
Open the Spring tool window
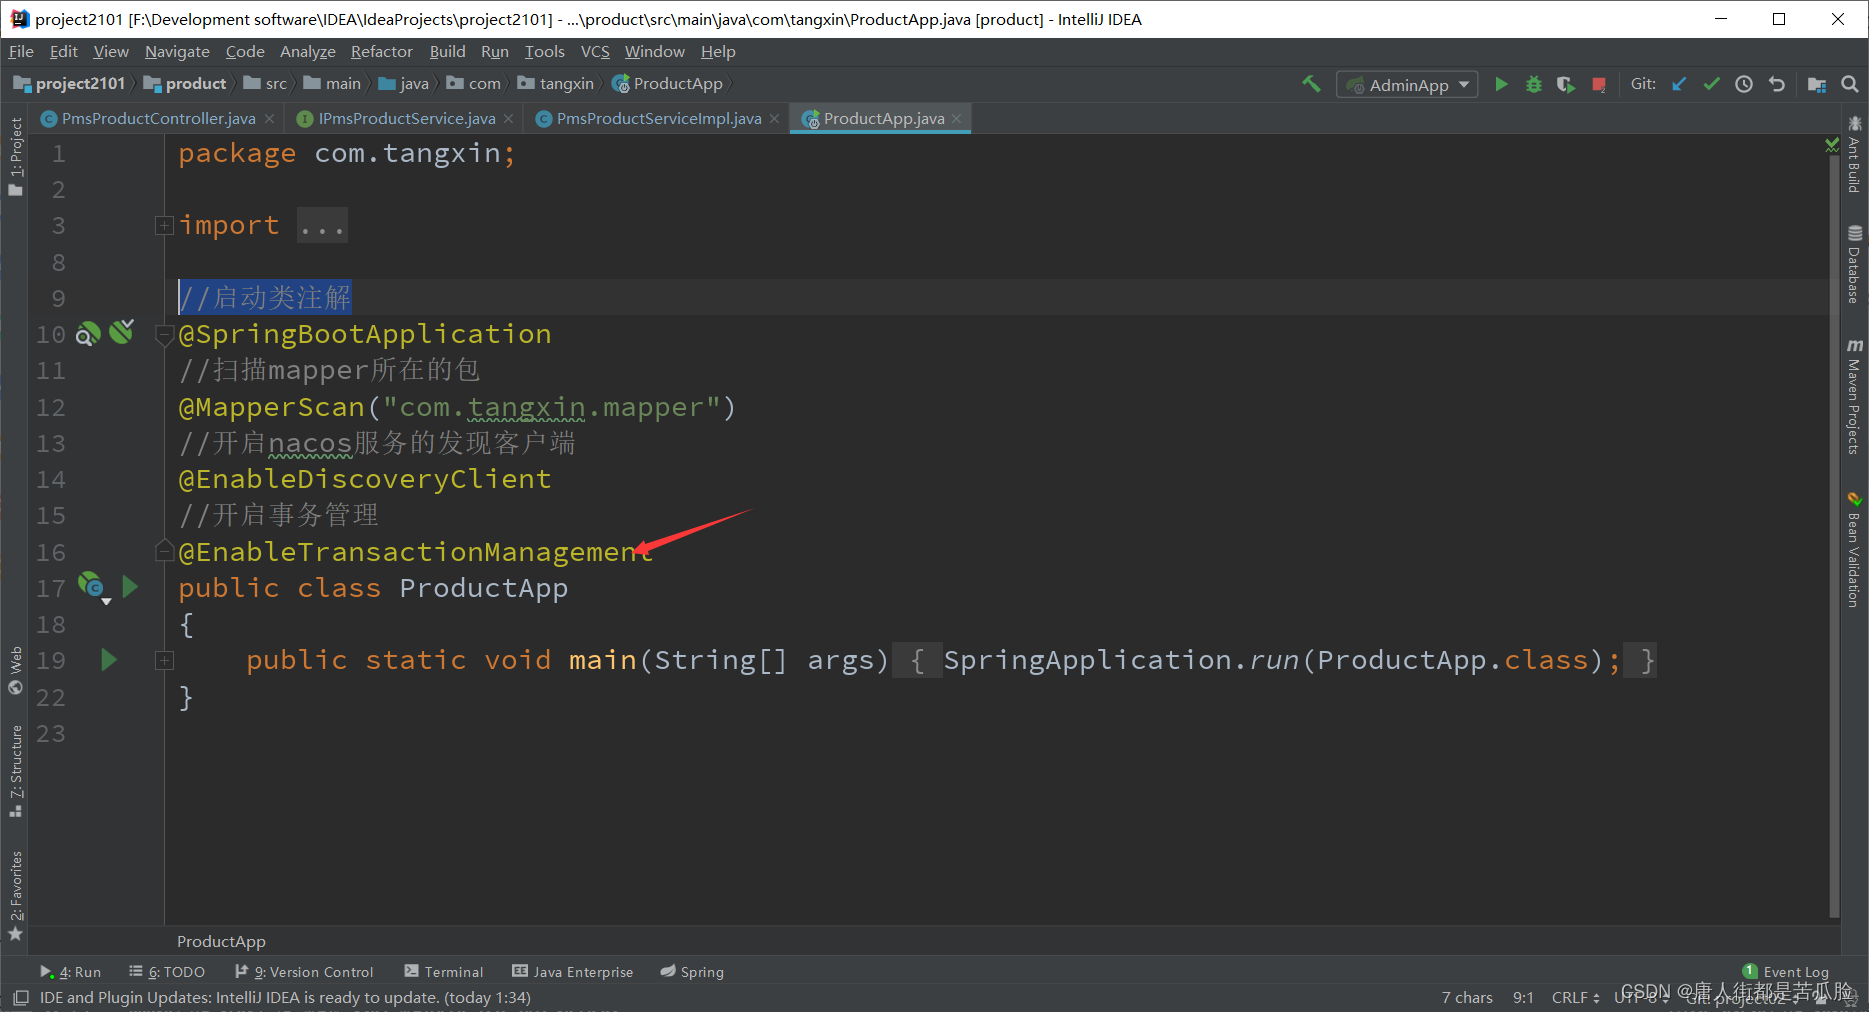(692, 972)
